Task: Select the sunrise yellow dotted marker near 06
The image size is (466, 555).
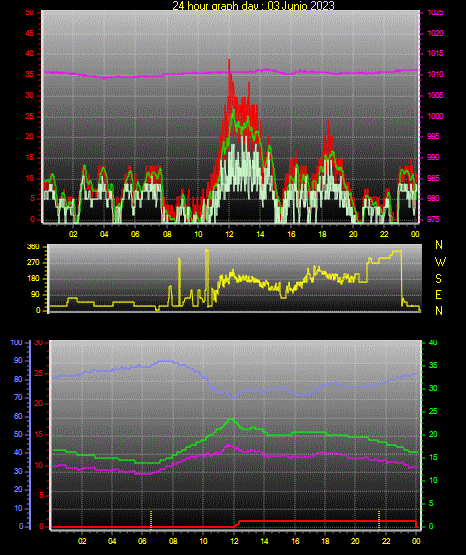Action: (151, 520)
